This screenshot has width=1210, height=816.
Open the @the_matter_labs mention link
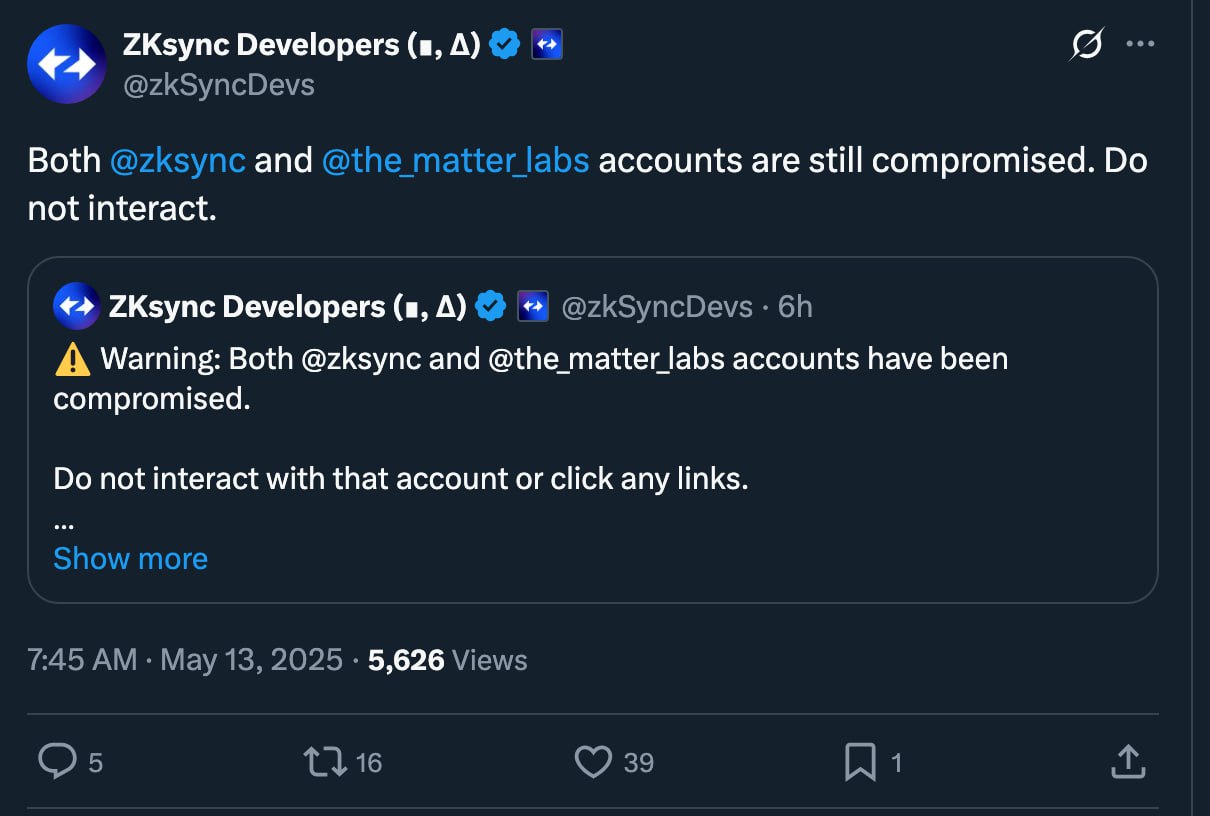(x=455, y=160)
